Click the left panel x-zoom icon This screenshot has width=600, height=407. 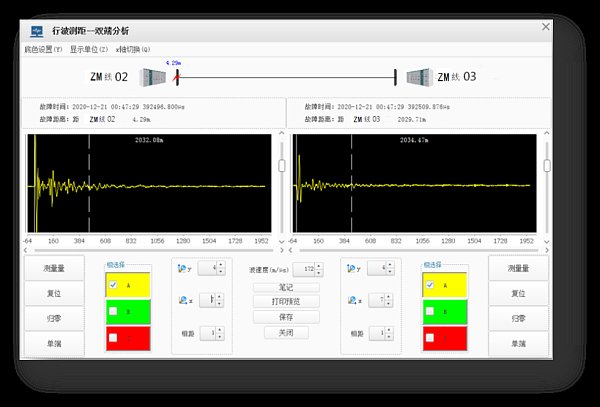tap(180, 300)
